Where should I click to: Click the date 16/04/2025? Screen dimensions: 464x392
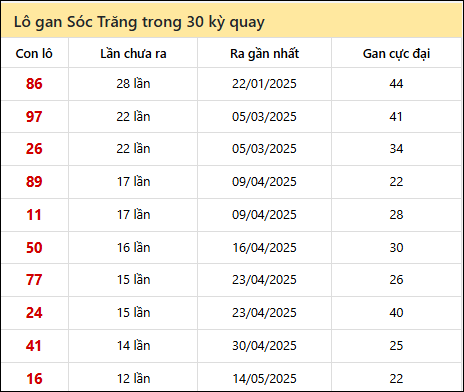(x=264, y=248)
